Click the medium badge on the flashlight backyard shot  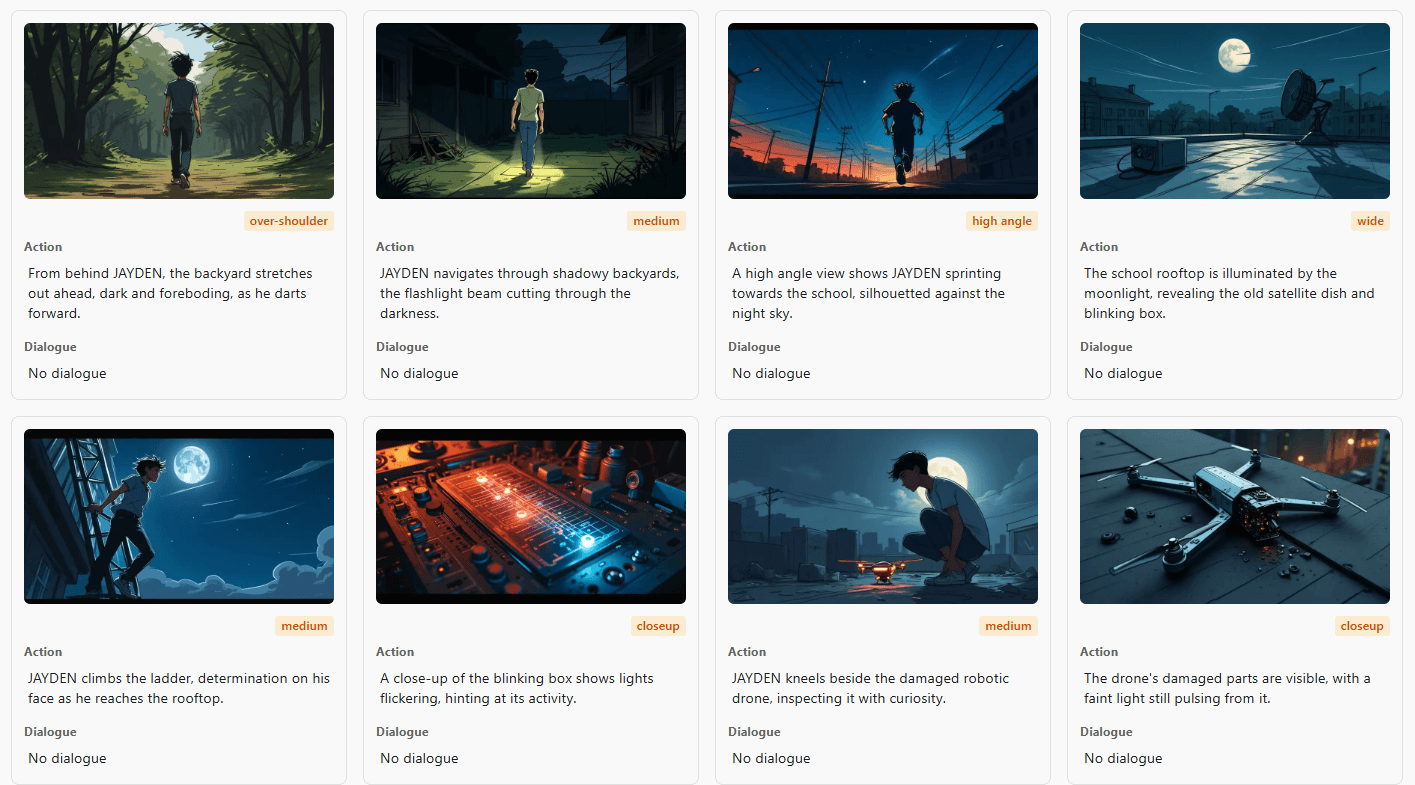(x=657, y=220)
